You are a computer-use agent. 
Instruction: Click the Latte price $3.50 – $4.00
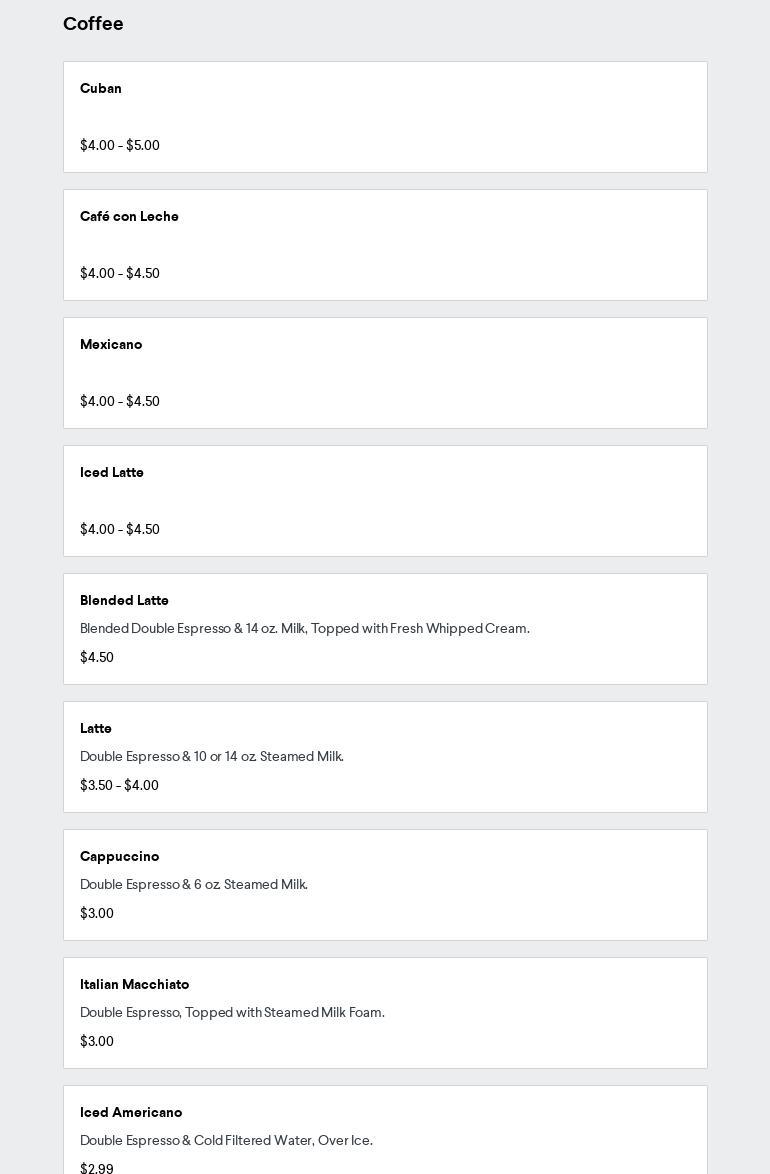pos(119,786)
